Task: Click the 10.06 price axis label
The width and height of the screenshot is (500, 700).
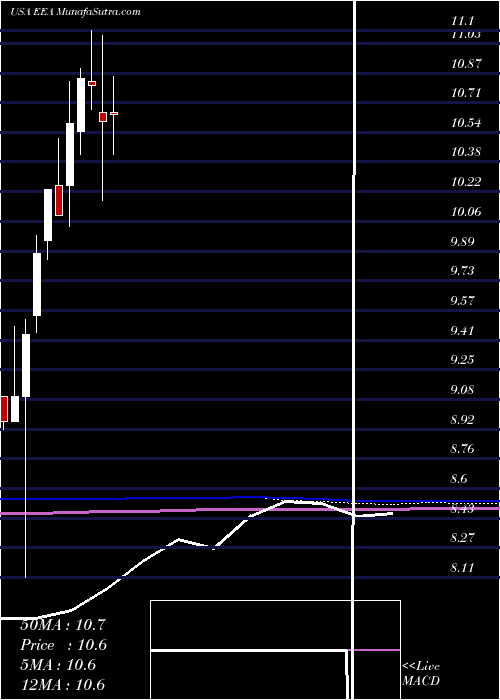Action: 466,212
